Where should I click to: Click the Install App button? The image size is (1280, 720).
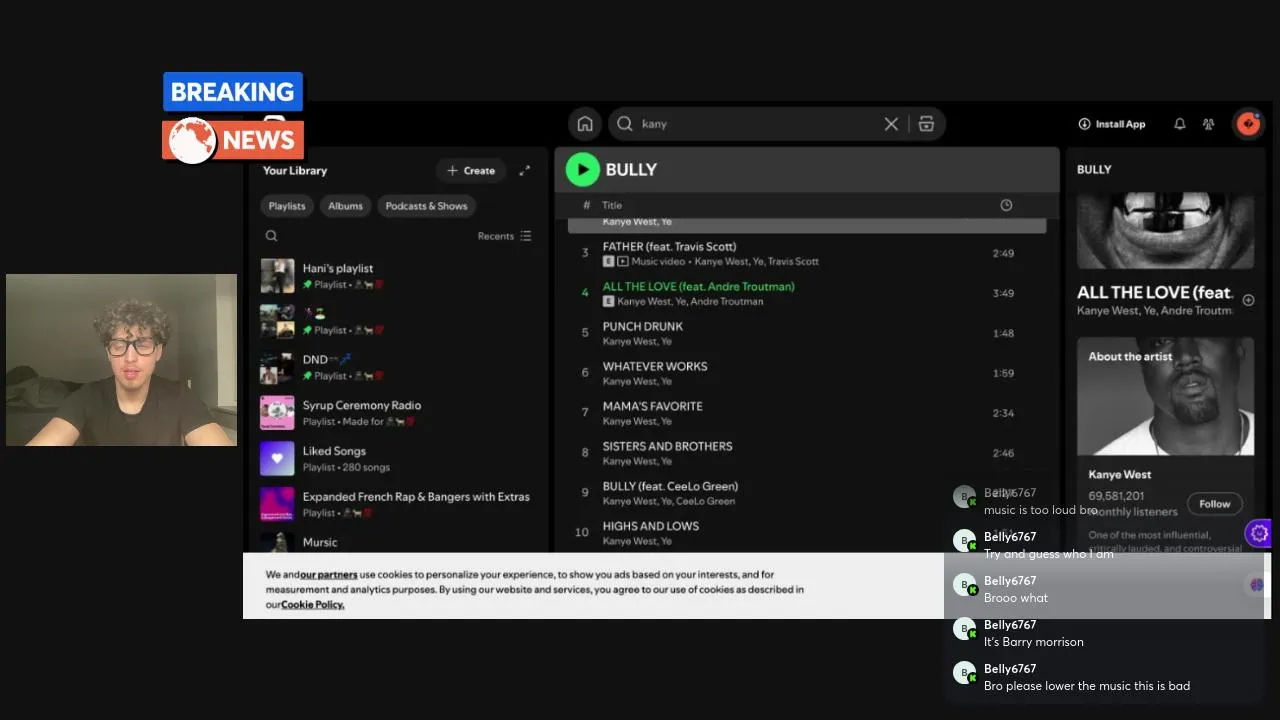pyautogui.click(x=1112, y=124)
